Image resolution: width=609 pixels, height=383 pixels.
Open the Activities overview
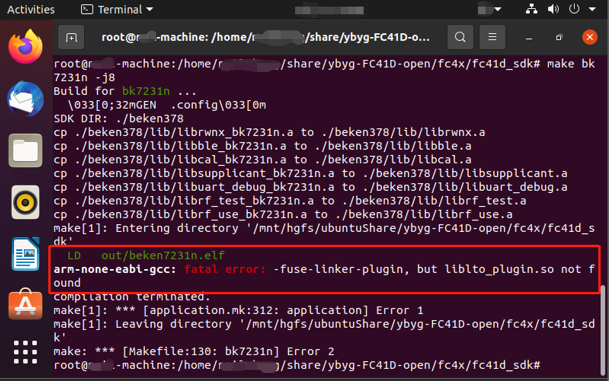31,9
